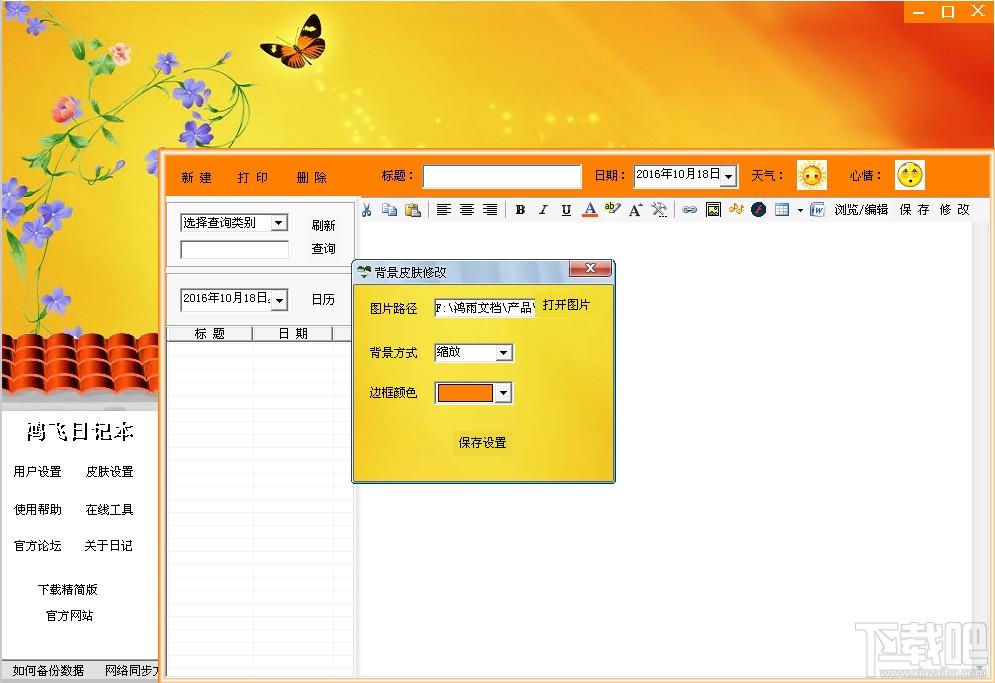Viewport: 995px width, 683px height.
Task: Click the 标题 text input field
Action: pyautogui.click(x=502, y=176)
